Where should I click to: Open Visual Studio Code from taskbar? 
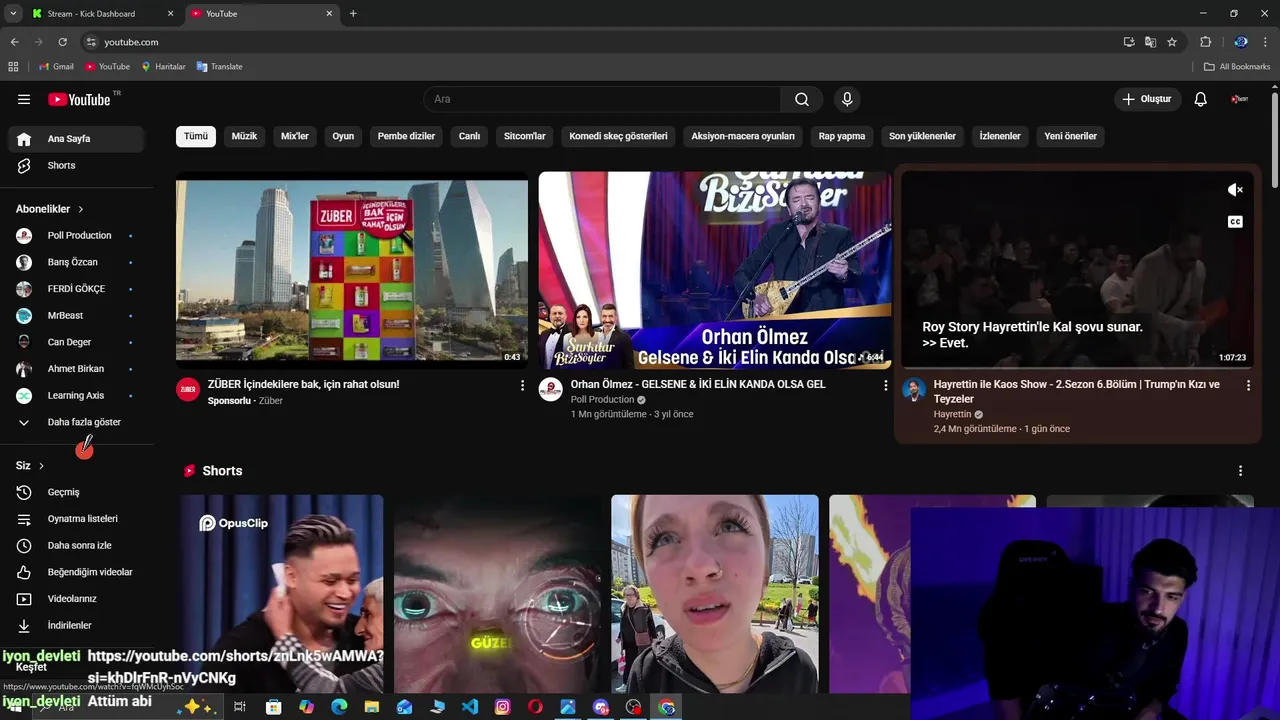click(x=469, y=707)
